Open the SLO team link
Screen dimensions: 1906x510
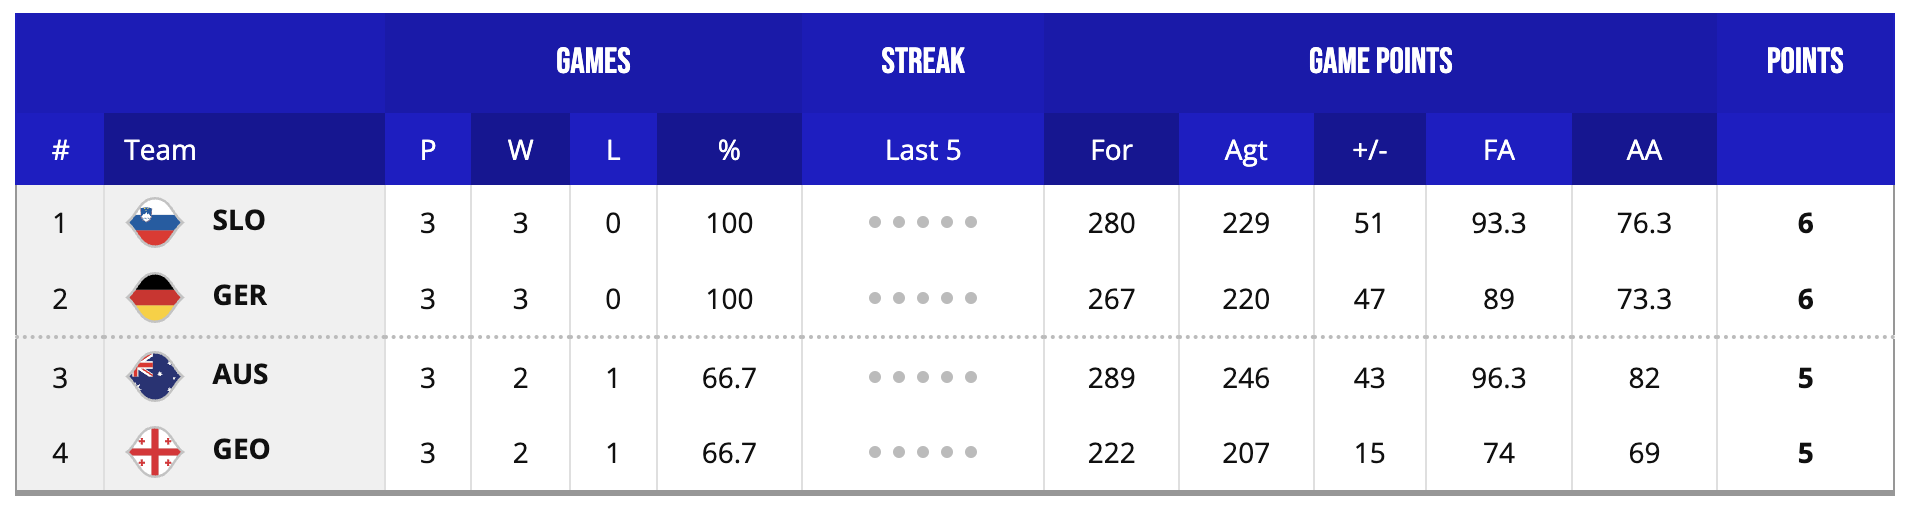[x=238, y=220]
